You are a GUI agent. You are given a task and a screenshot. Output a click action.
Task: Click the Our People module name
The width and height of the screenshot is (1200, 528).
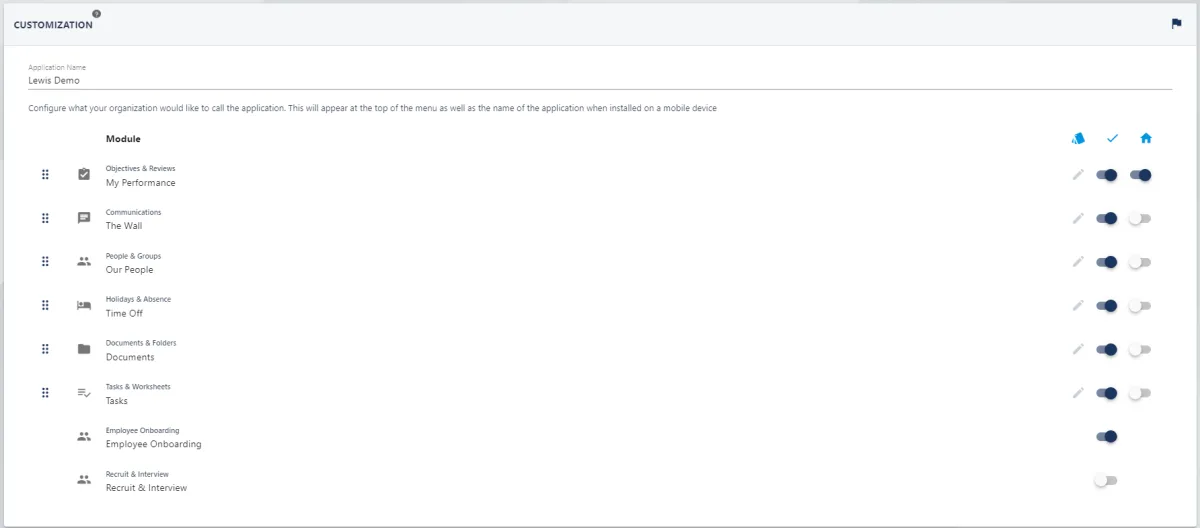(x=130, y=270)
